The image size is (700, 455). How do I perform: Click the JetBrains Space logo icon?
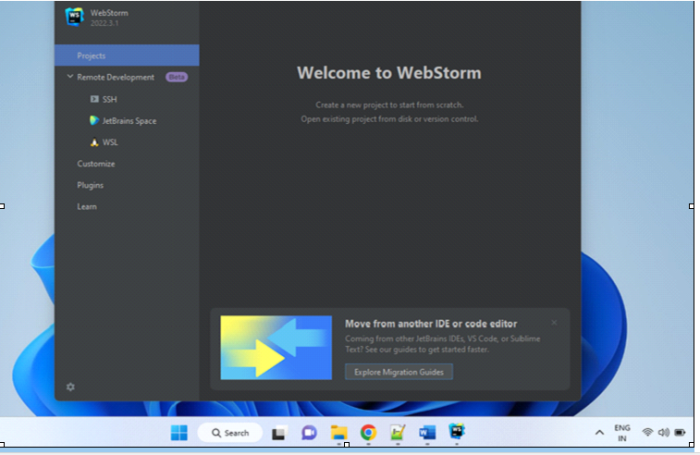[x=94, y=121]
